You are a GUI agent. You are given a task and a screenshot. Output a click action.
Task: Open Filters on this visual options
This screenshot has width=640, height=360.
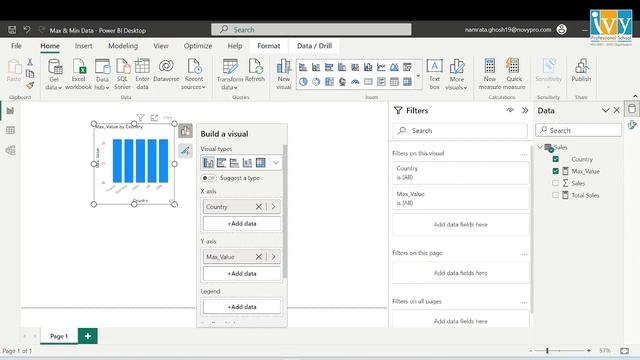click(x=524, y=154)
